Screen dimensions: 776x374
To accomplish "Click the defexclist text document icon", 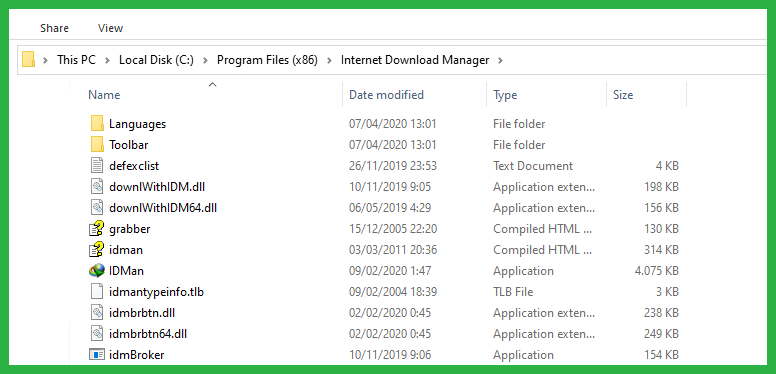I will point(97,165).
